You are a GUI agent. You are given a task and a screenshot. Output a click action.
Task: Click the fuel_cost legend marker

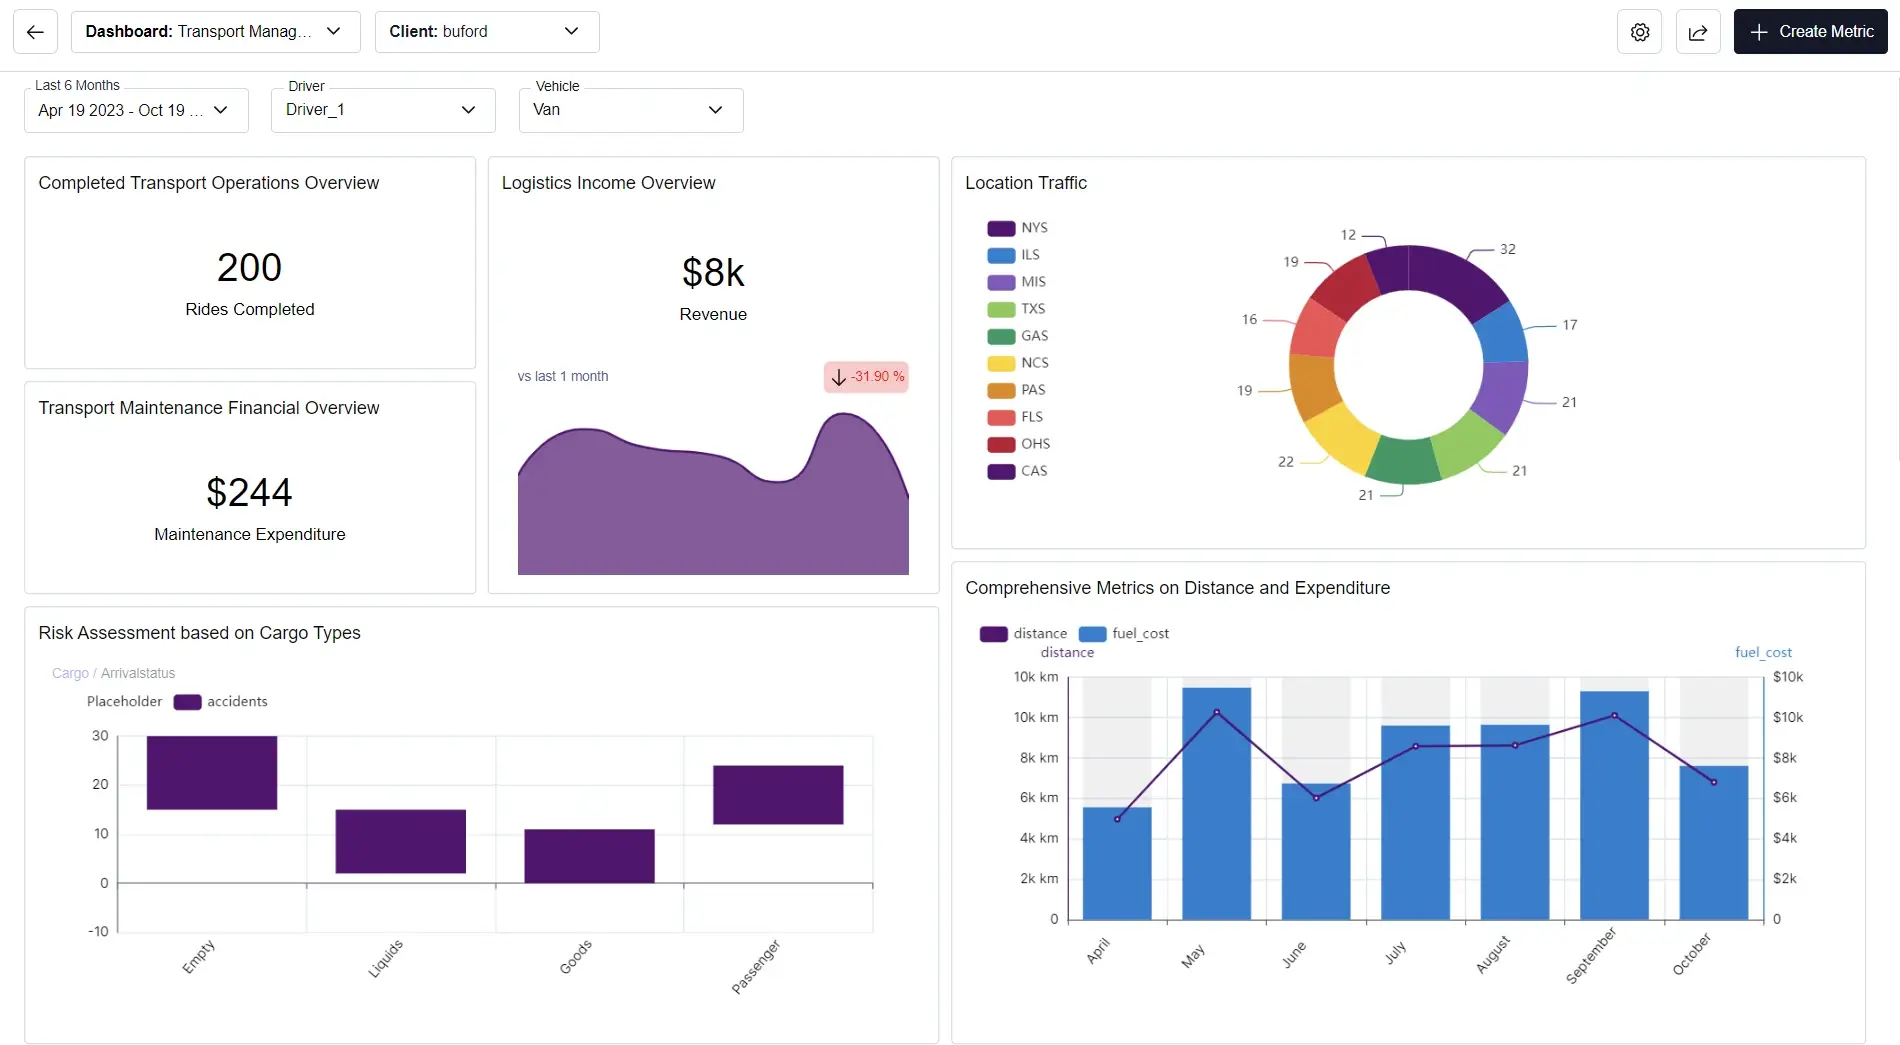(x=1091, y=633)
